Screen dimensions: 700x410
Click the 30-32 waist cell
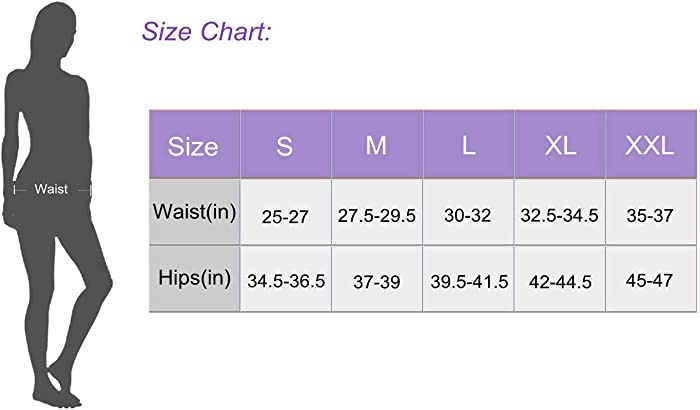[x=469, y=212]
